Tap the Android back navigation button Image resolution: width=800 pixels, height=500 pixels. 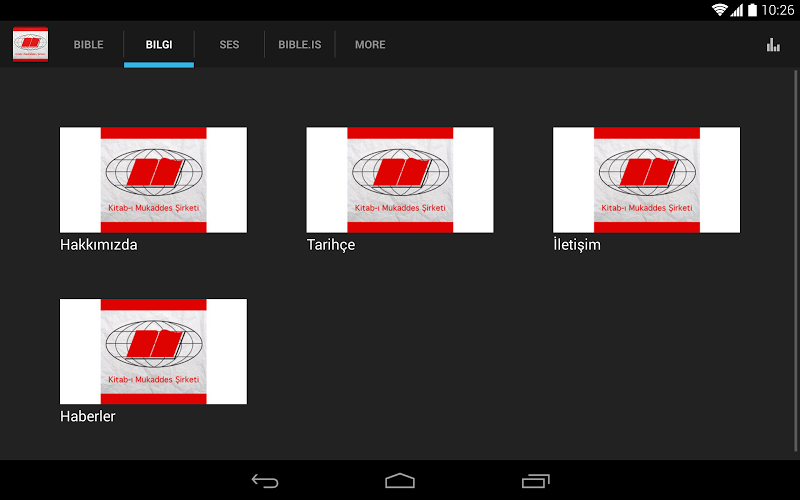(x=265, y=481)
